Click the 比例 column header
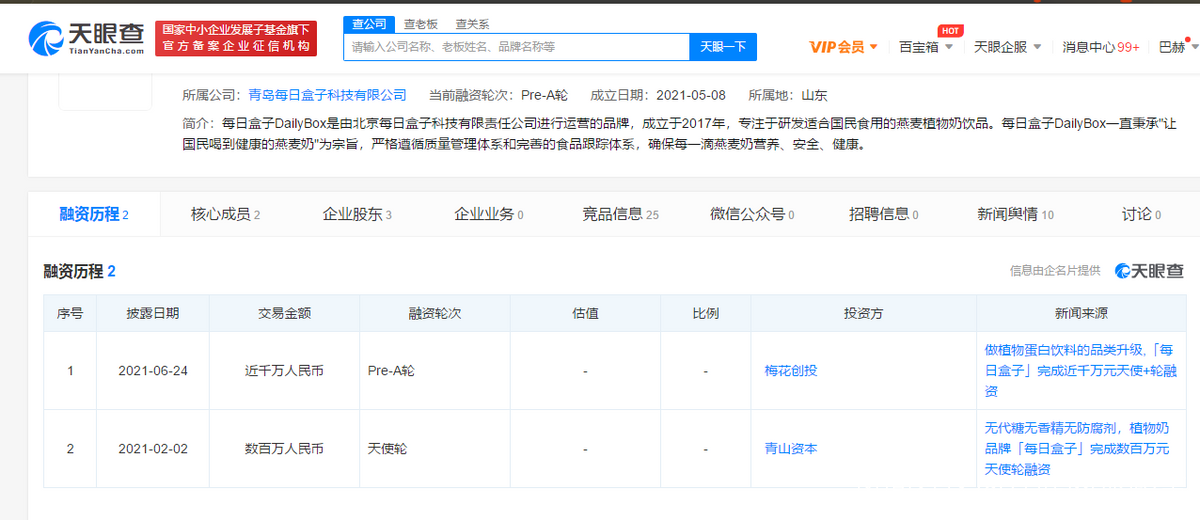The image size is (1200, 520). click(x=706, y=313)
